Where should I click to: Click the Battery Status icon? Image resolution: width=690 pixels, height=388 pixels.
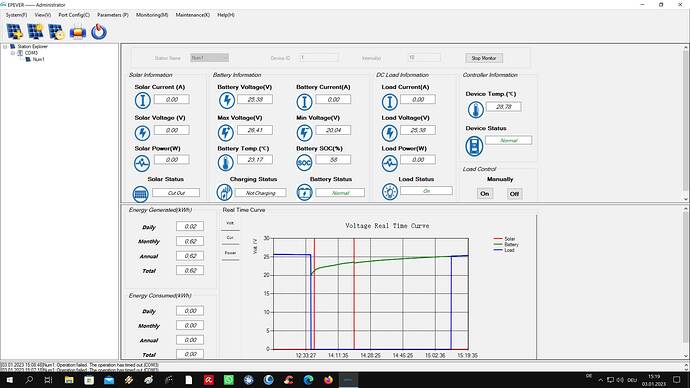(304, 192)
